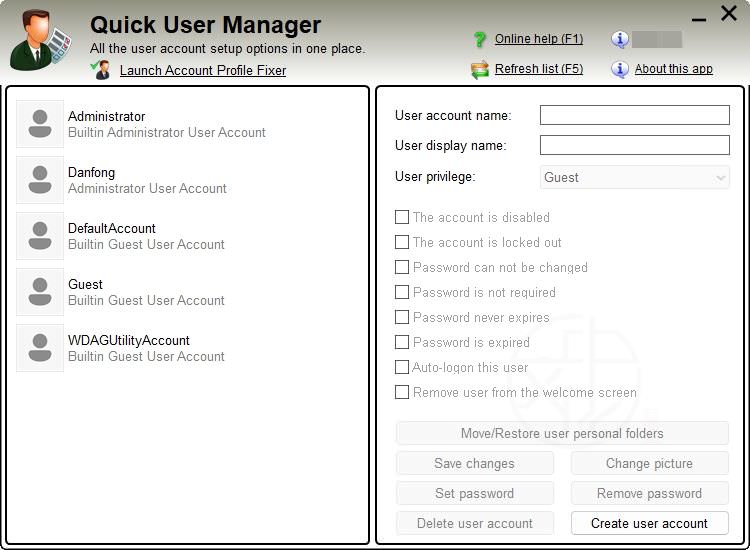This screenshot has height=550, width=750.
Task: Click the Administrator account avatar icon
Action: tap(40, 124)
